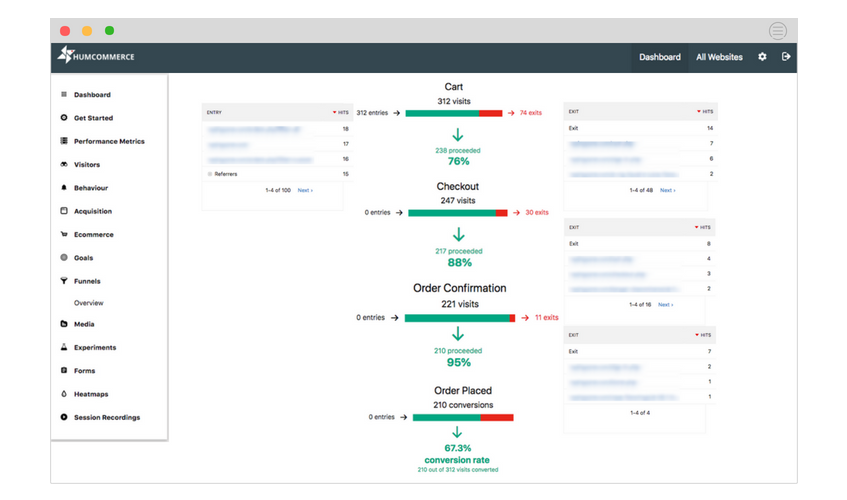847x500 pixels.
Task: Click '217 proceeded' text
Action: click(459, 251)
